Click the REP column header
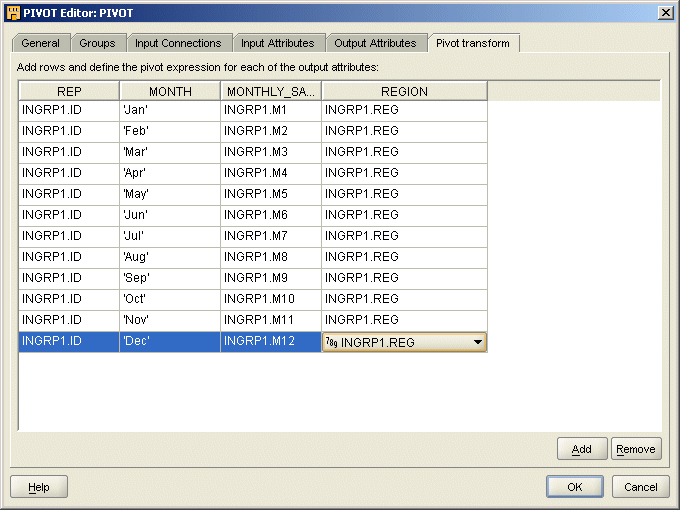The height and width of the screenshot is (510, 680). tap(69, 92)
